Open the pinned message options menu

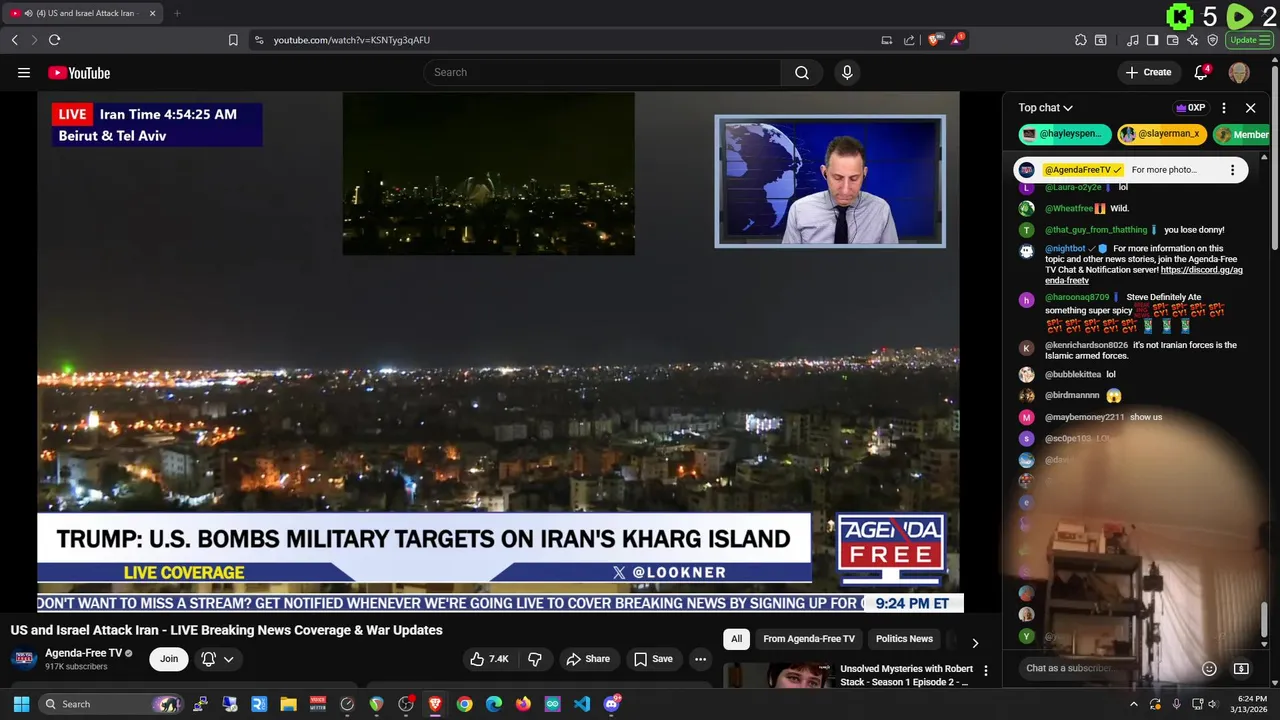point(1232,170)
